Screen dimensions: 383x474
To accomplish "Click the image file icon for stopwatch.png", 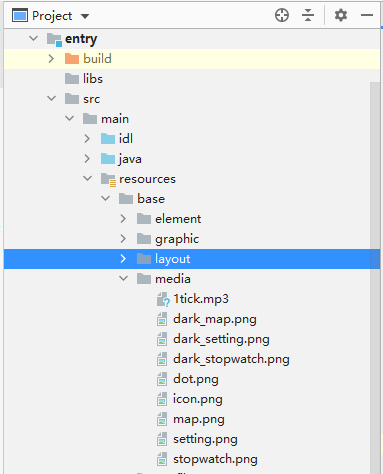I will 162,459.
